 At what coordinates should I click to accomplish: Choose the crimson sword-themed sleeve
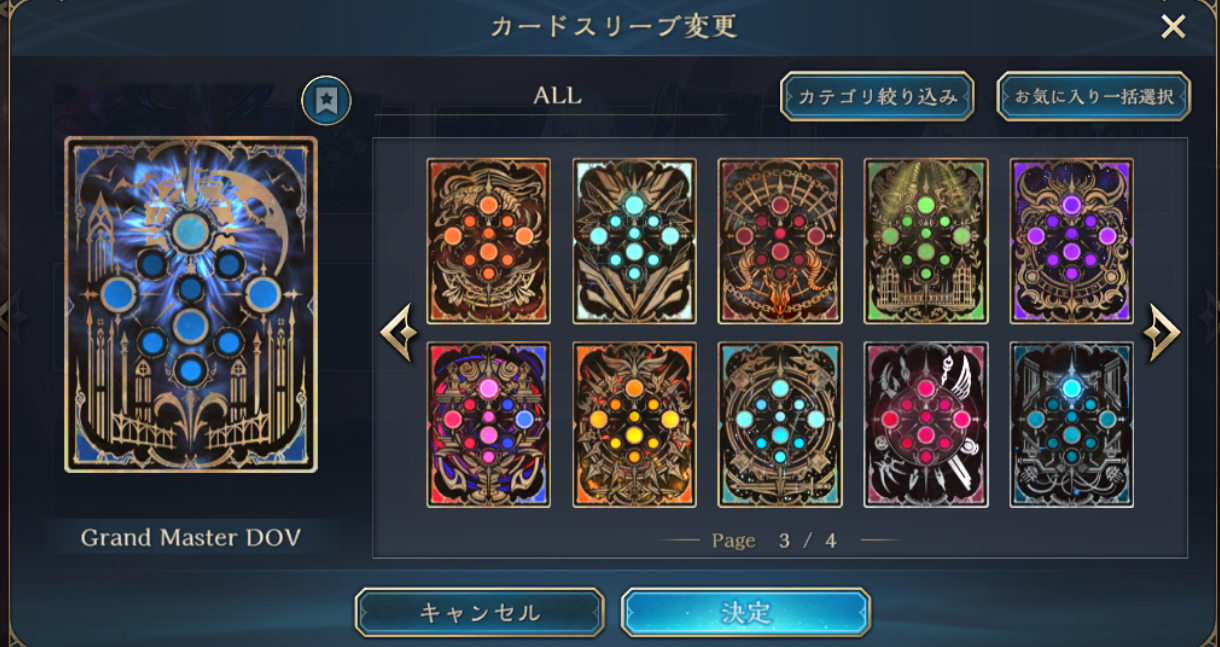926,425
